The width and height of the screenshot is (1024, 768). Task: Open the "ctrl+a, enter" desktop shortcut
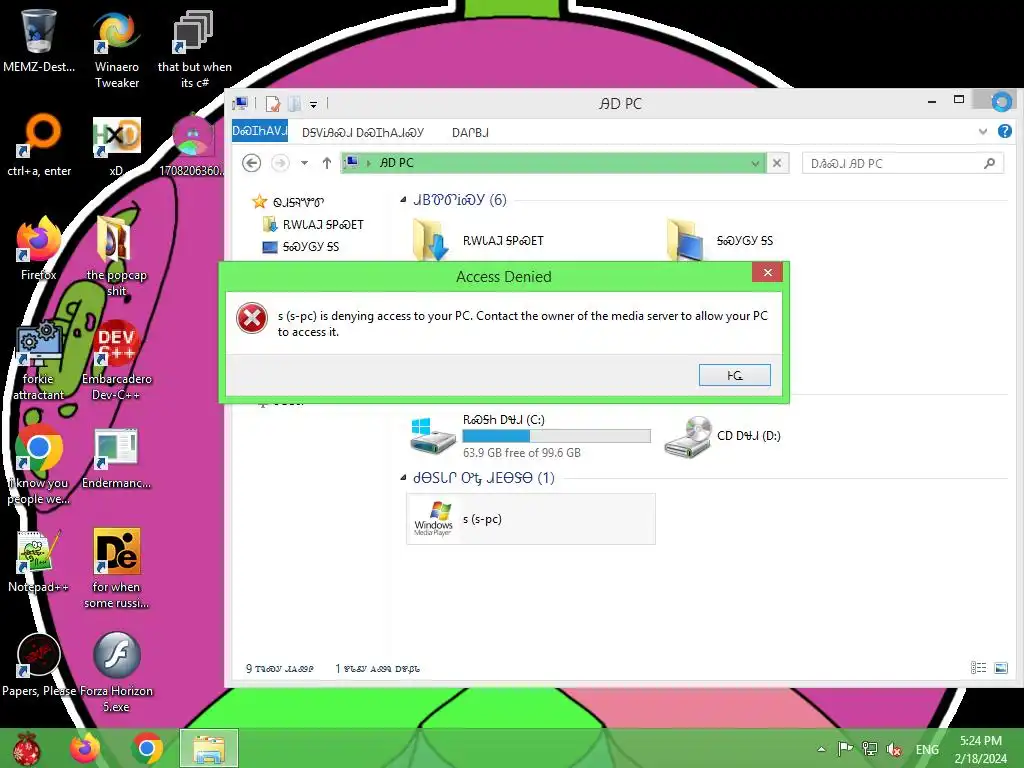tap(39, 145)
